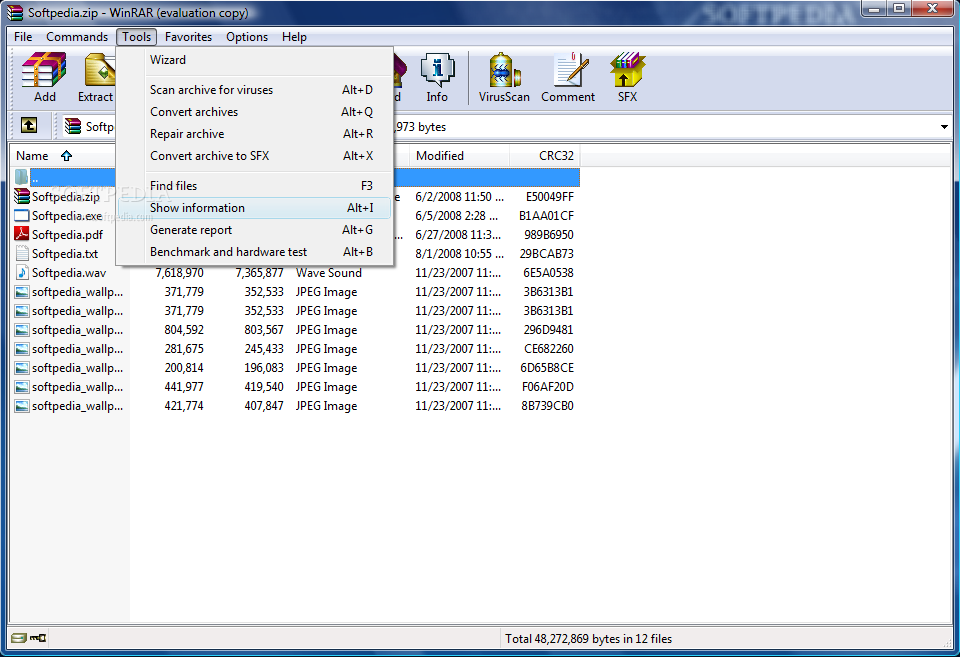
Task: Click the parent folder '..' icon
Action: coord(21,178)
